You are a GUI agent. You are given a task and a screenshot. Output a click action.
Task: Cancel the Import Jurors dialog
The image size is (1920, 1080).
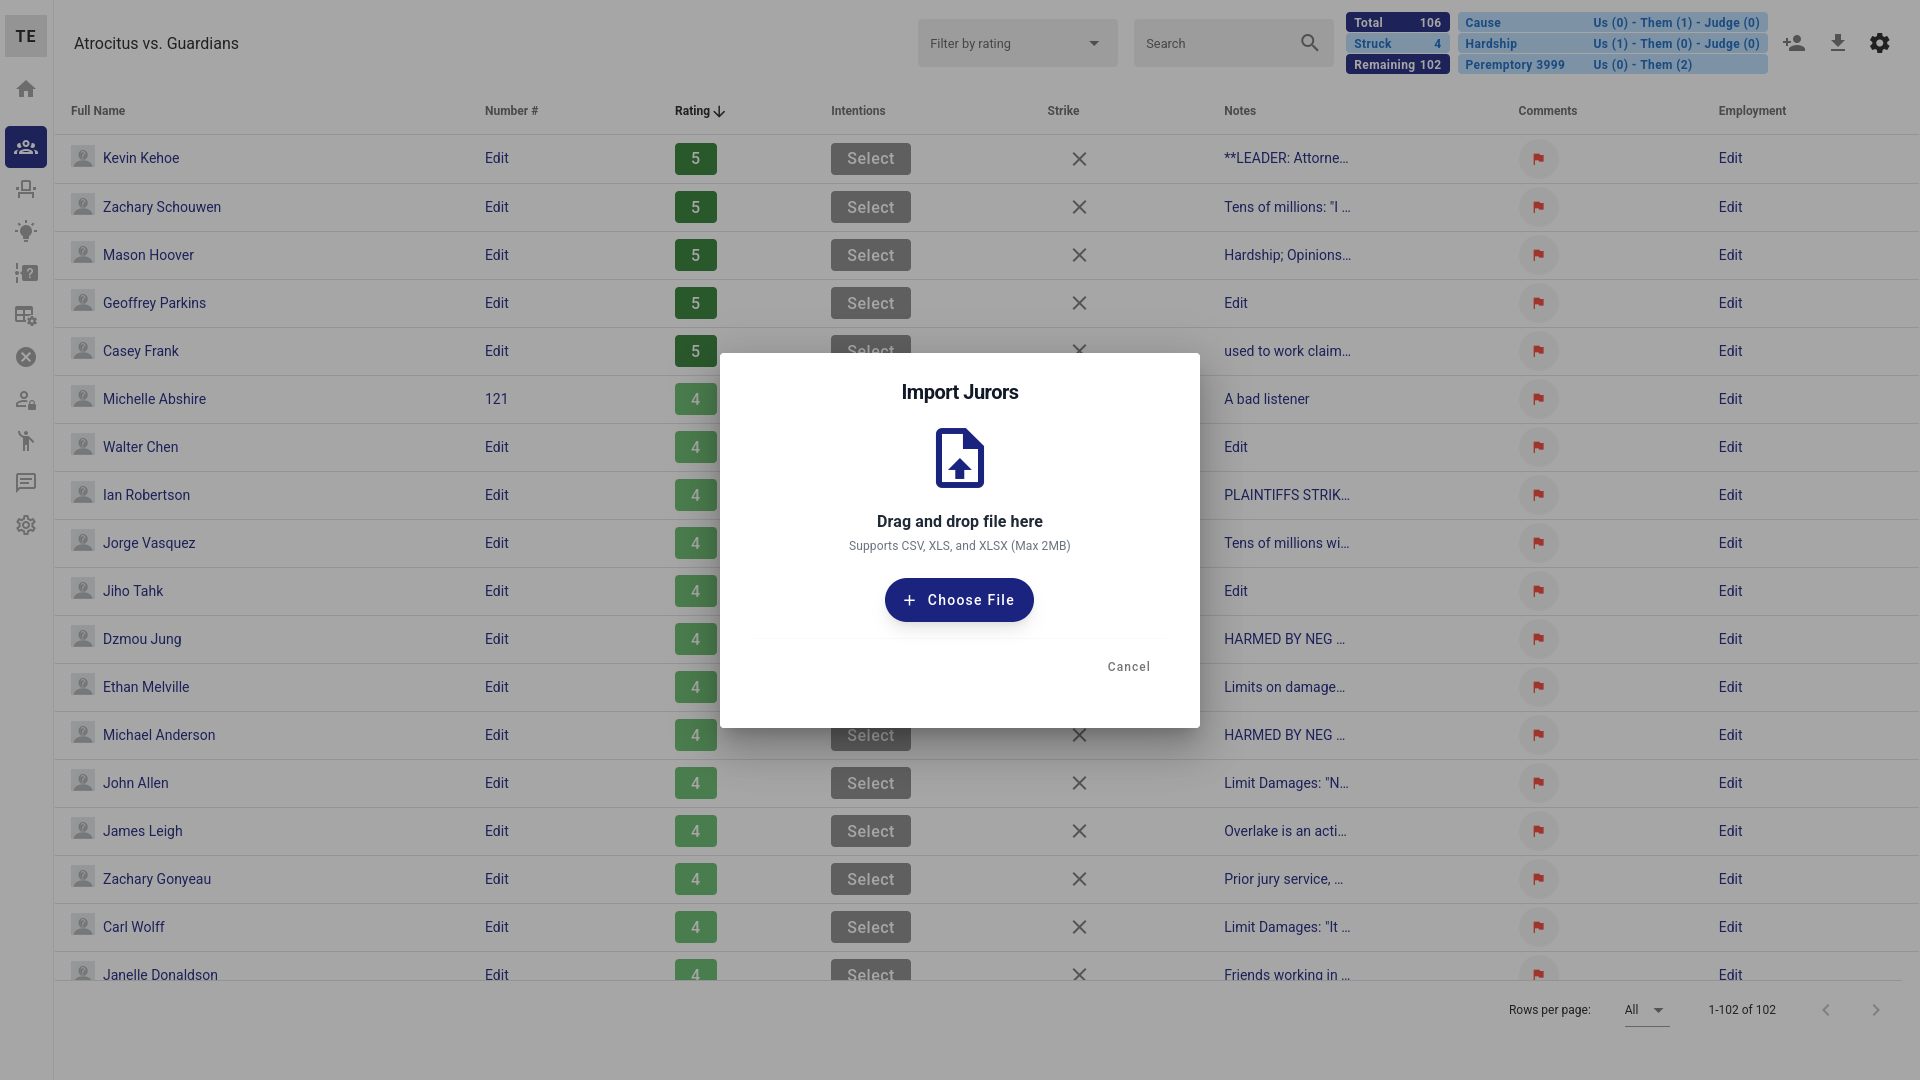[1129, 667]
